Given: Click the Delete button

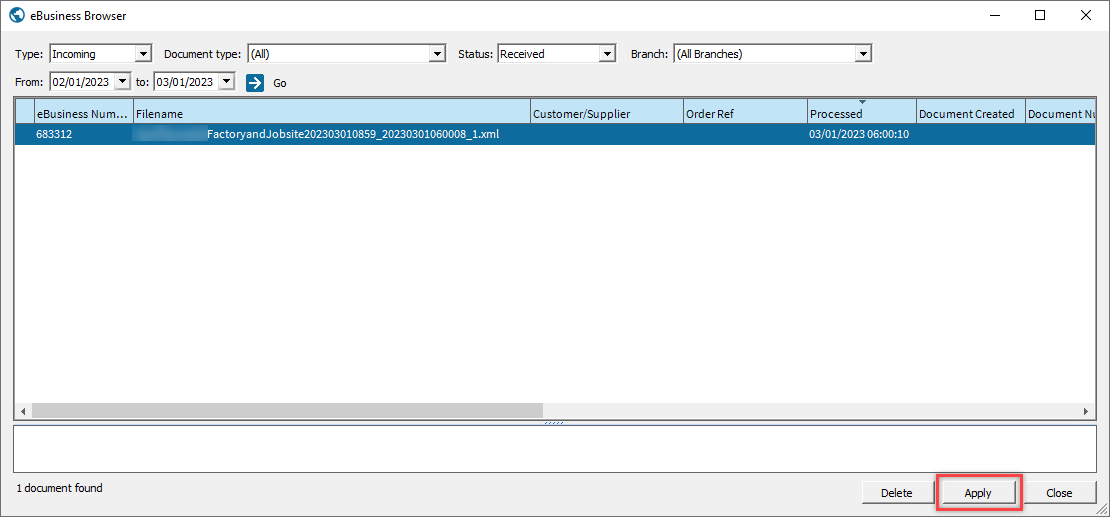Looking at the screenshot, I should click(896, 493).
